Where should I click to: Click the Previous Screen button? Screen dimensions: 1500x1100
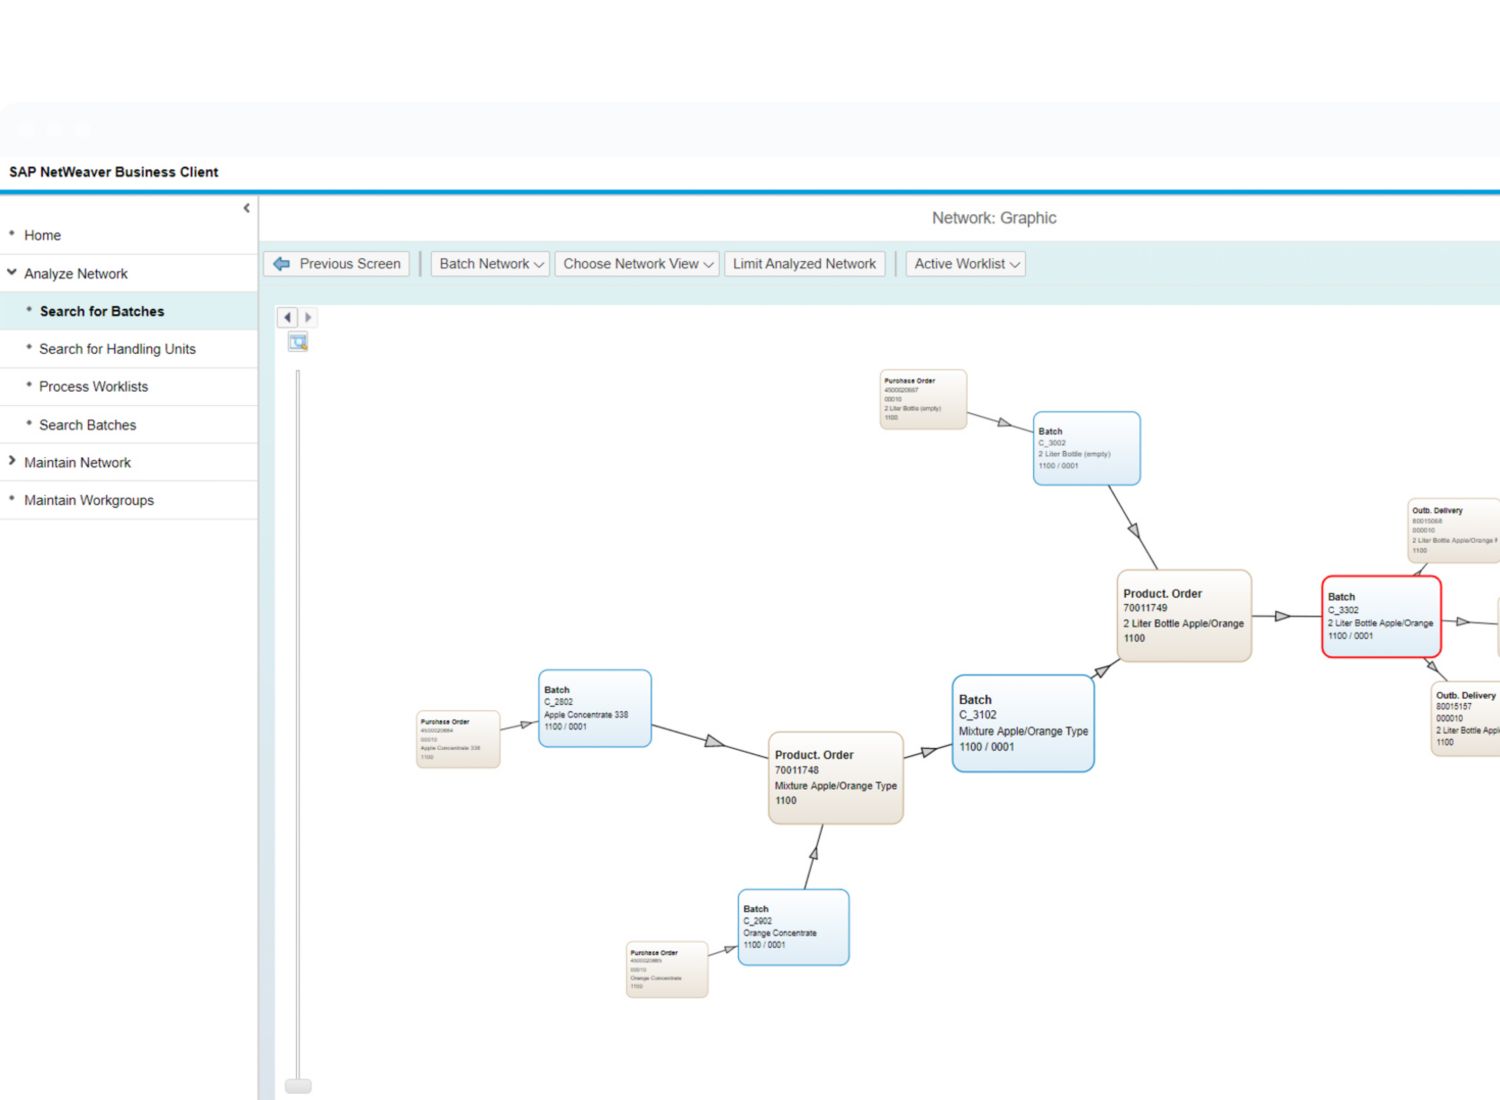(x=337, y=264)
